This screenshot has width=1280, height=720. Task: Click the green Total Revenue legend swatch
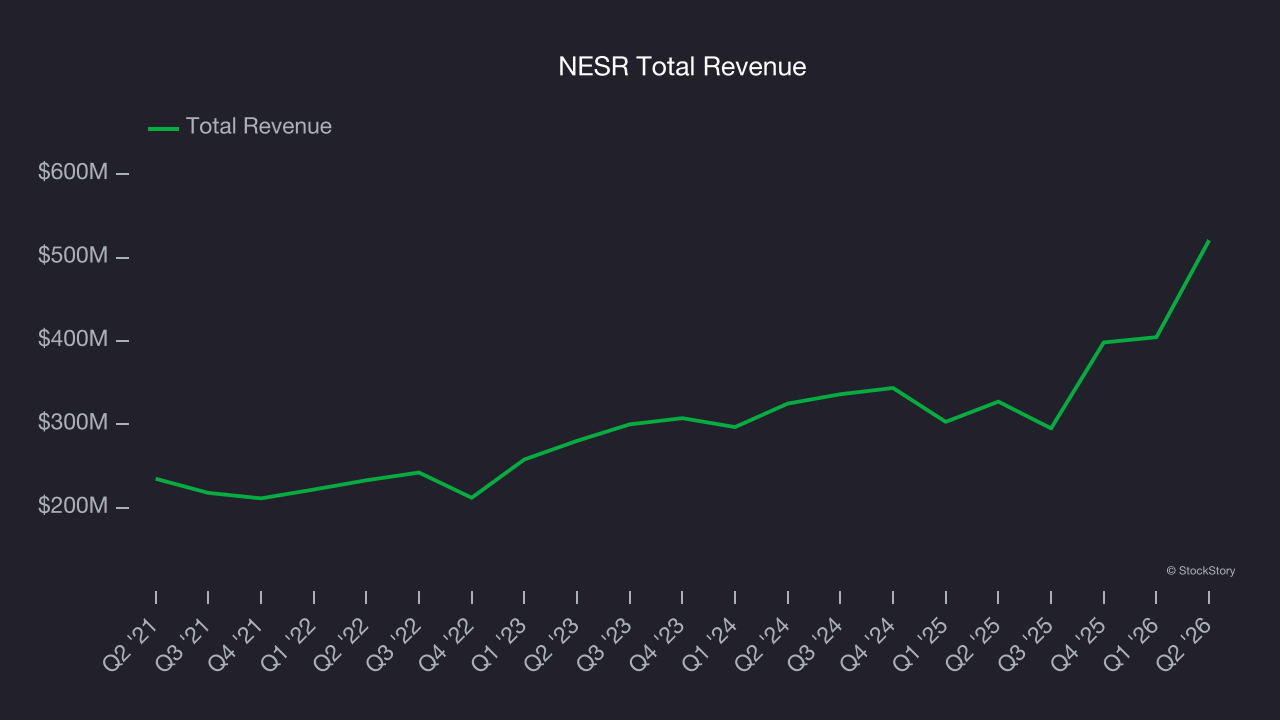point(163,128)
